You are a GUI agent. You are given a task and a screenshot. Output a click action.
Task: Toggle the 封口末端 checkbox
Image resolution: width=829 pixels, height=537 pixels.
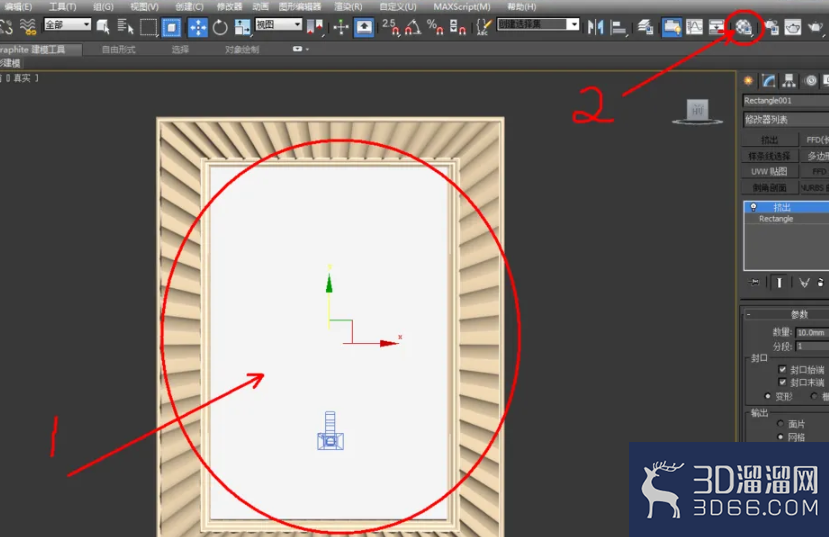pyautogui.click(x=782, y=382)
